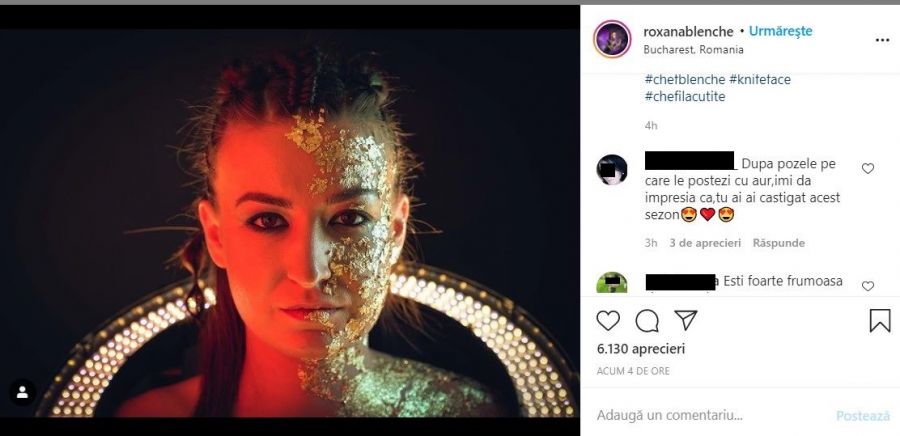Screen dimensions: 900x436
Task: Like the first comment about aur
Action: click(867, 169)
